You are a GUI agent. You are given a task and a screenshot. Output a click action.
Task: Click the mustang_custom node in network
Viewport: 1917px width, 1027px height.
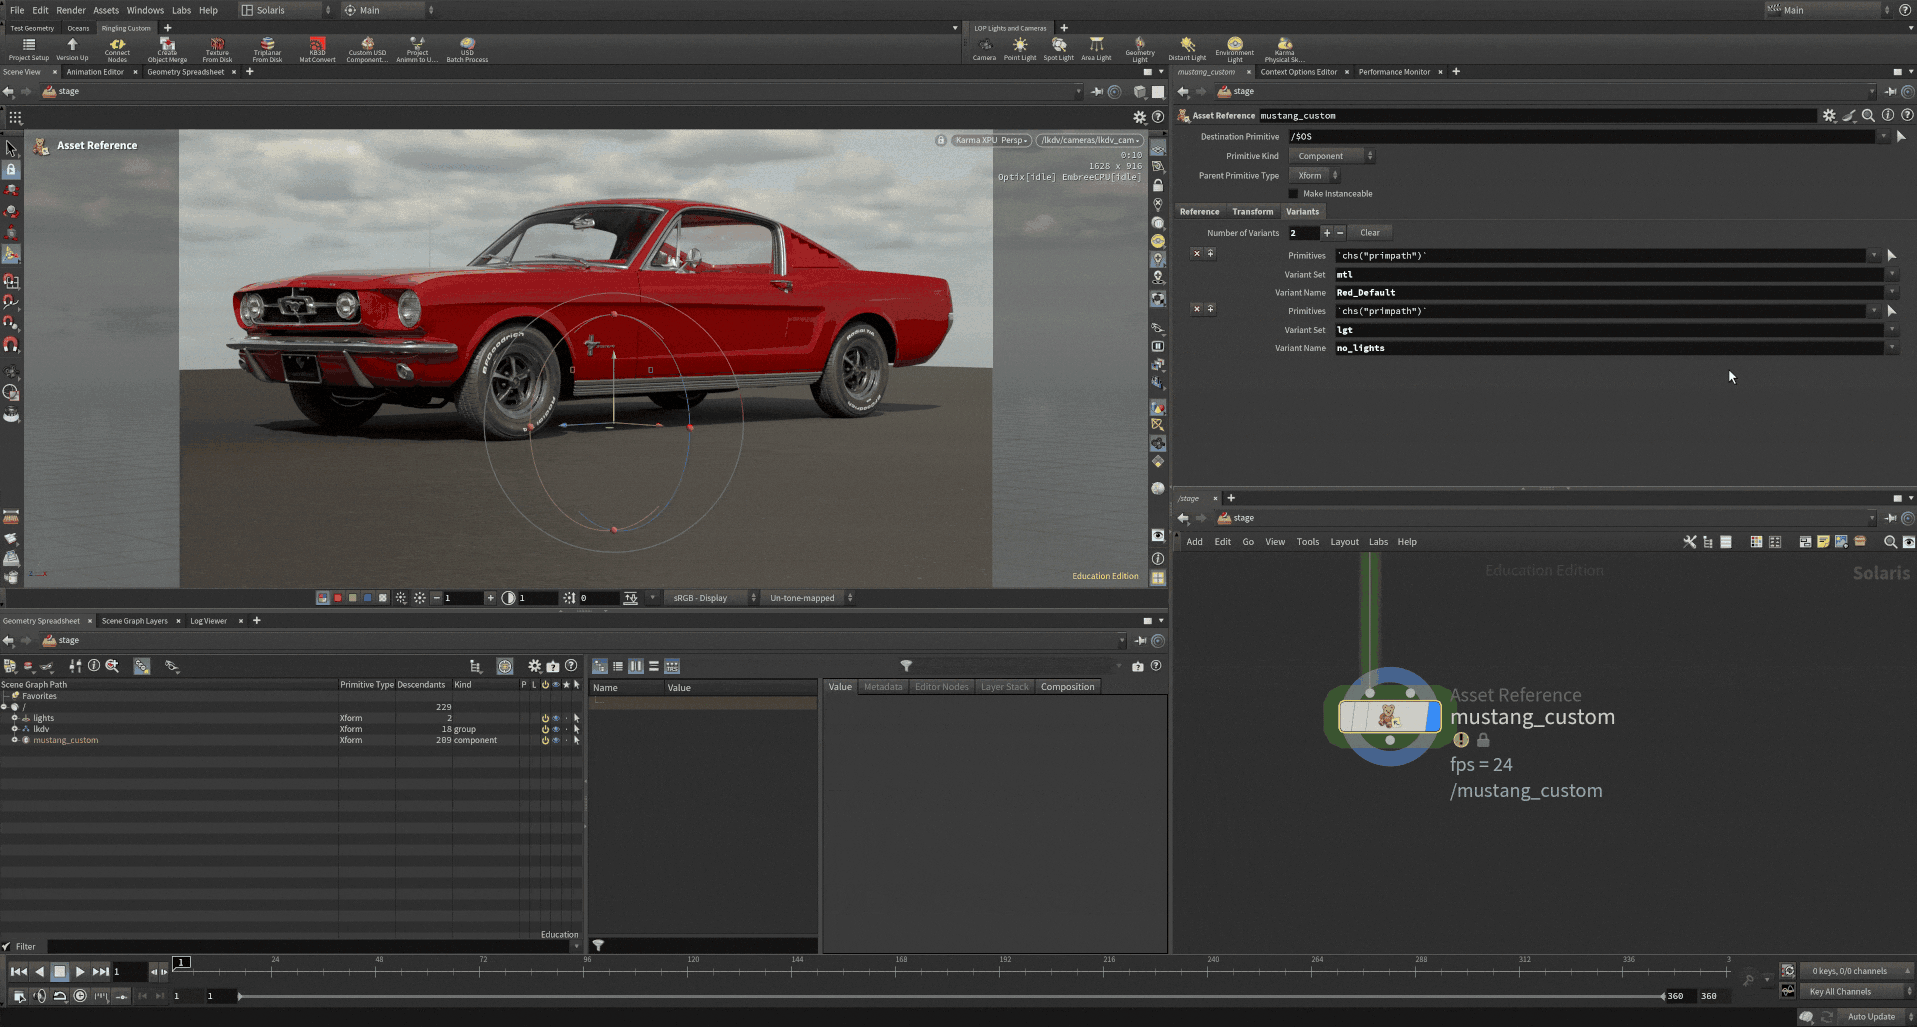point(1389,716)
